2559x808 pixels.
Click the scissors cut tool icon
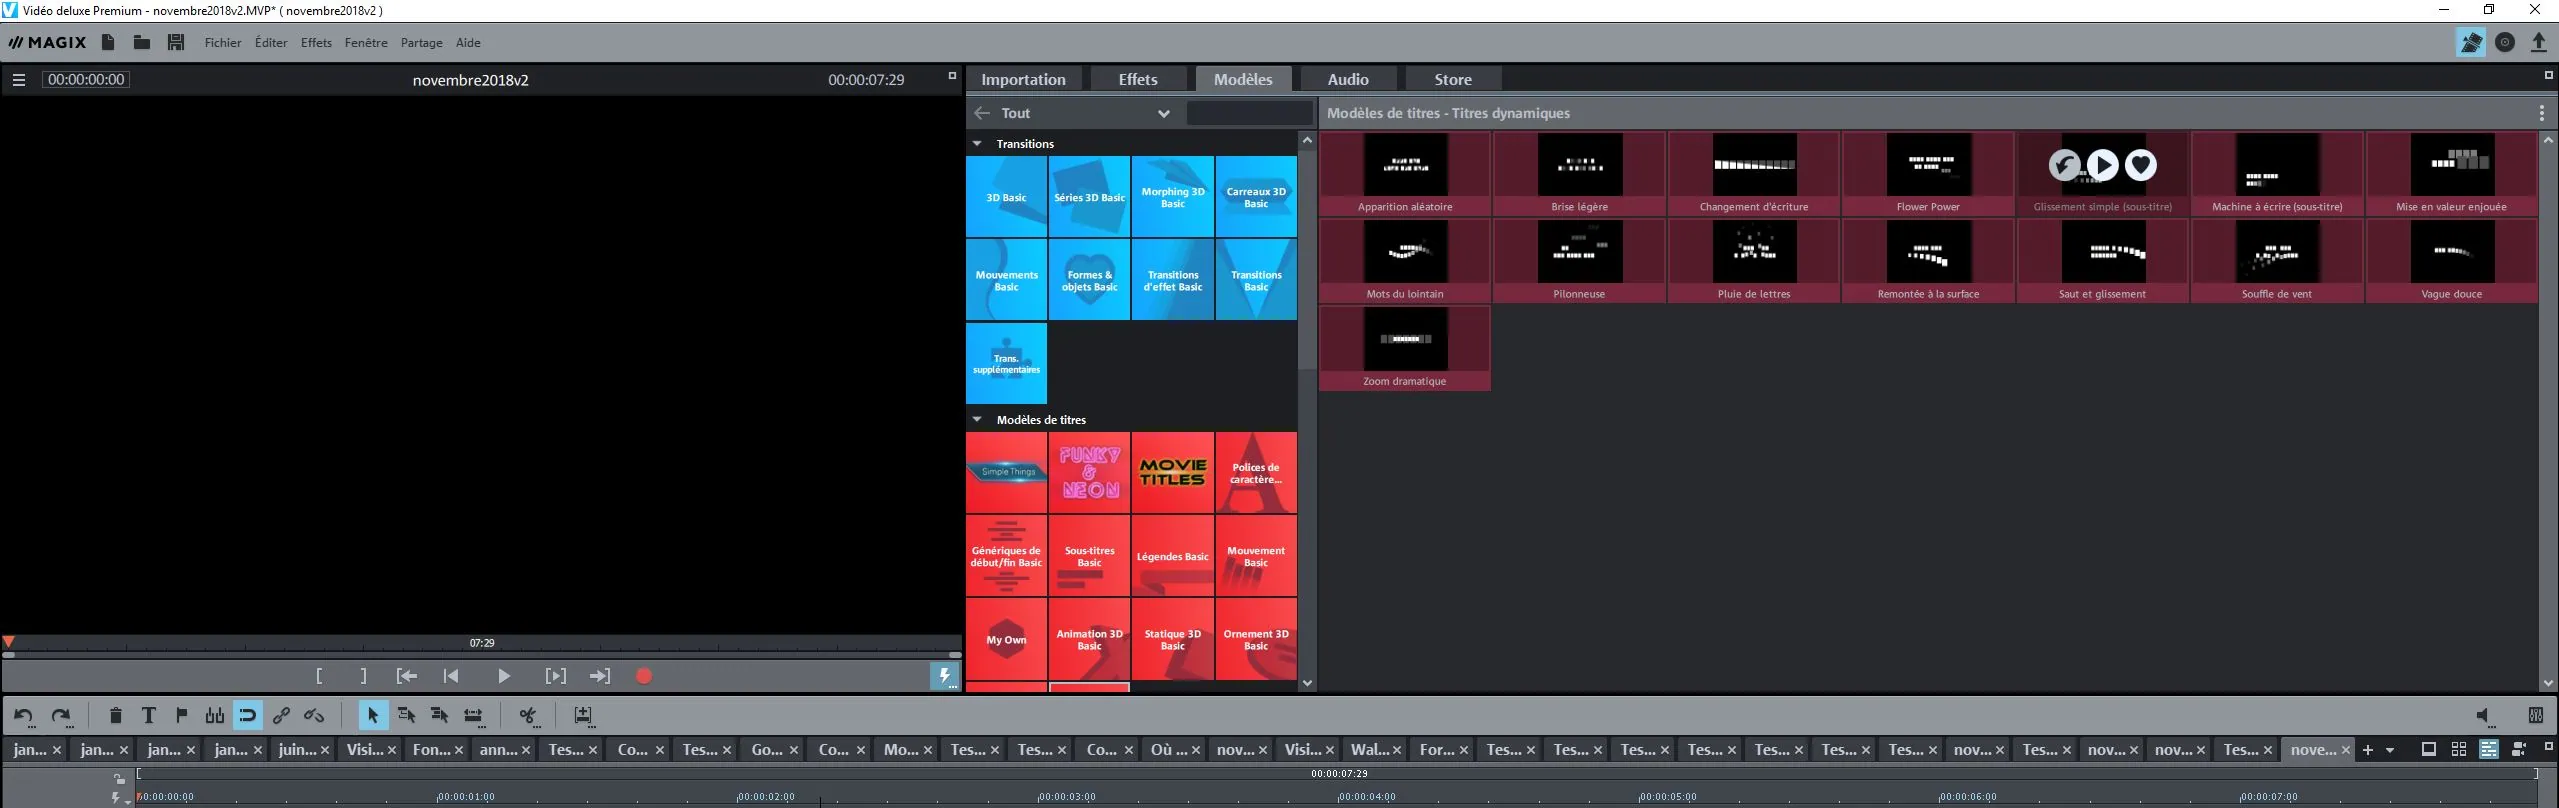pyautogui.click(x=528, y=715)
